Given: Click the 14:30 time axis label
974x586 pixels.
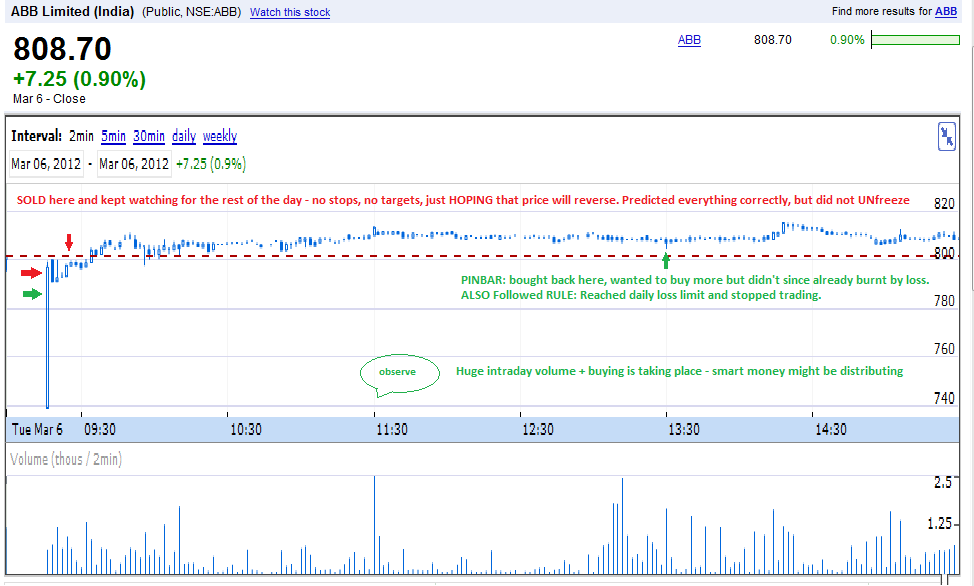Looking at the screenshot, I should click(831, 429).
